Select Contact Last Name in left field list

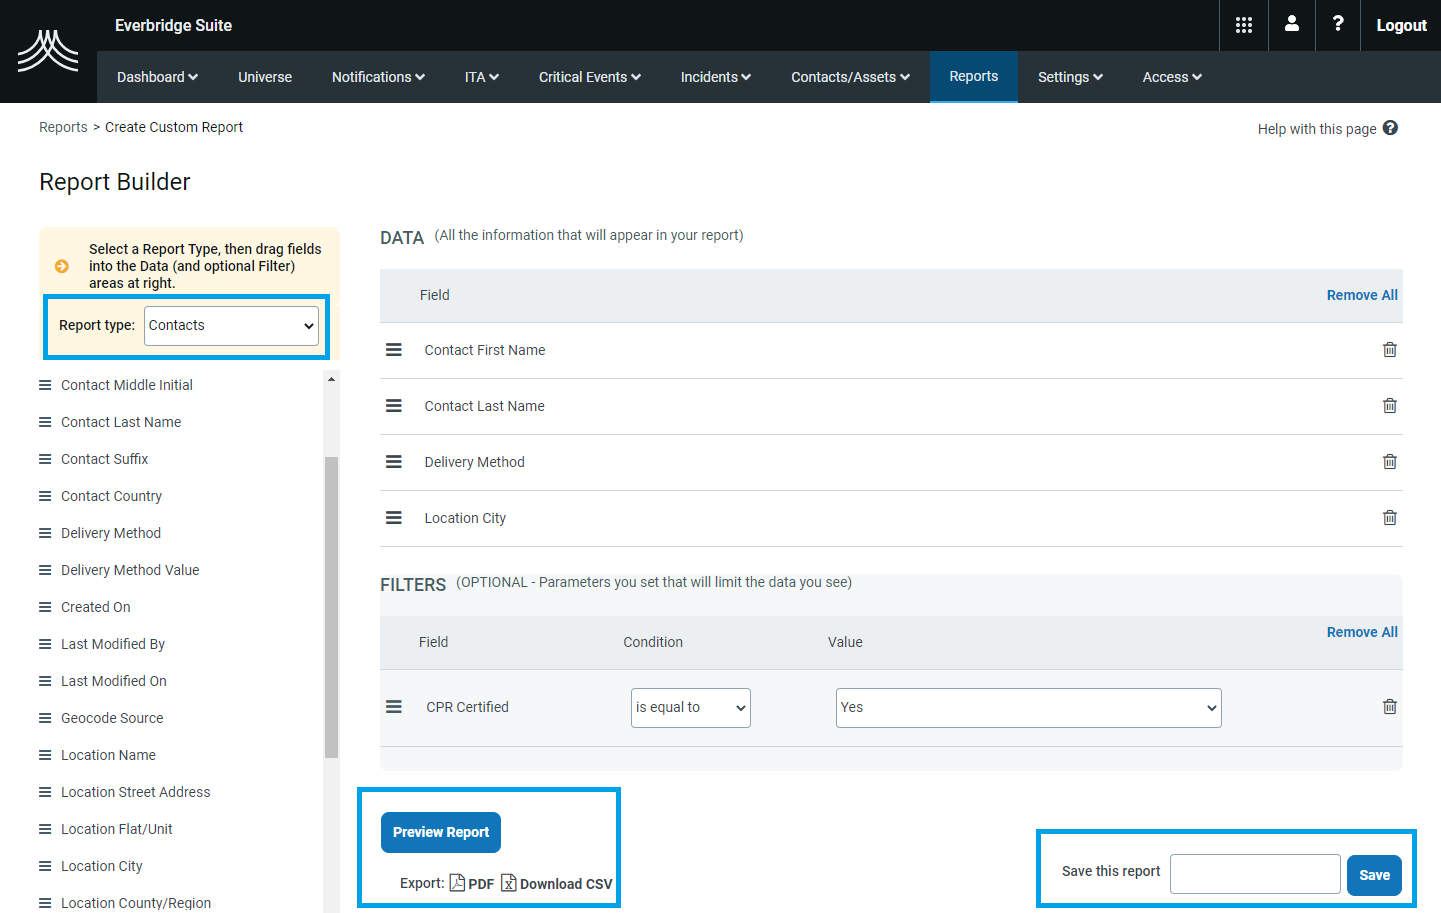pyautogui.click(x=121, y=422)
